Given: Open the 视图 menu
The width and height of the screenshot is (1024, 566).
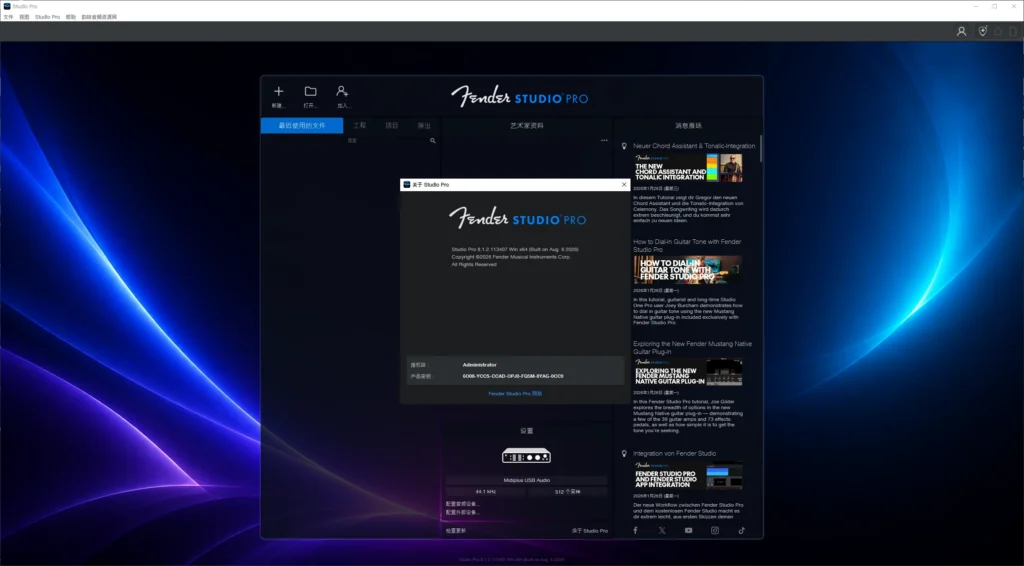Looking at the screenshot, I should tap(24, 17).
